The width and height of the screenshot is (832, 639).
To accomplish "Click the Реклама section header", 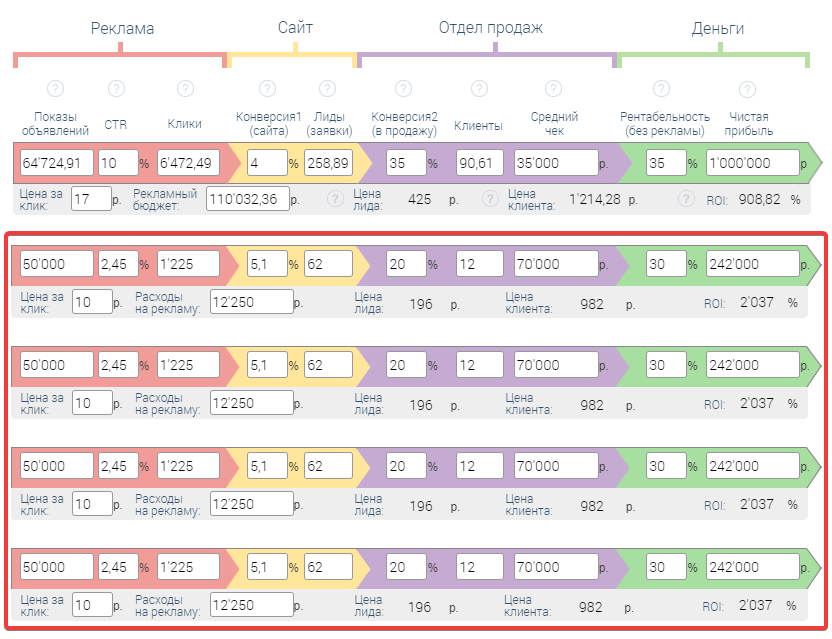I will [122, 28].
